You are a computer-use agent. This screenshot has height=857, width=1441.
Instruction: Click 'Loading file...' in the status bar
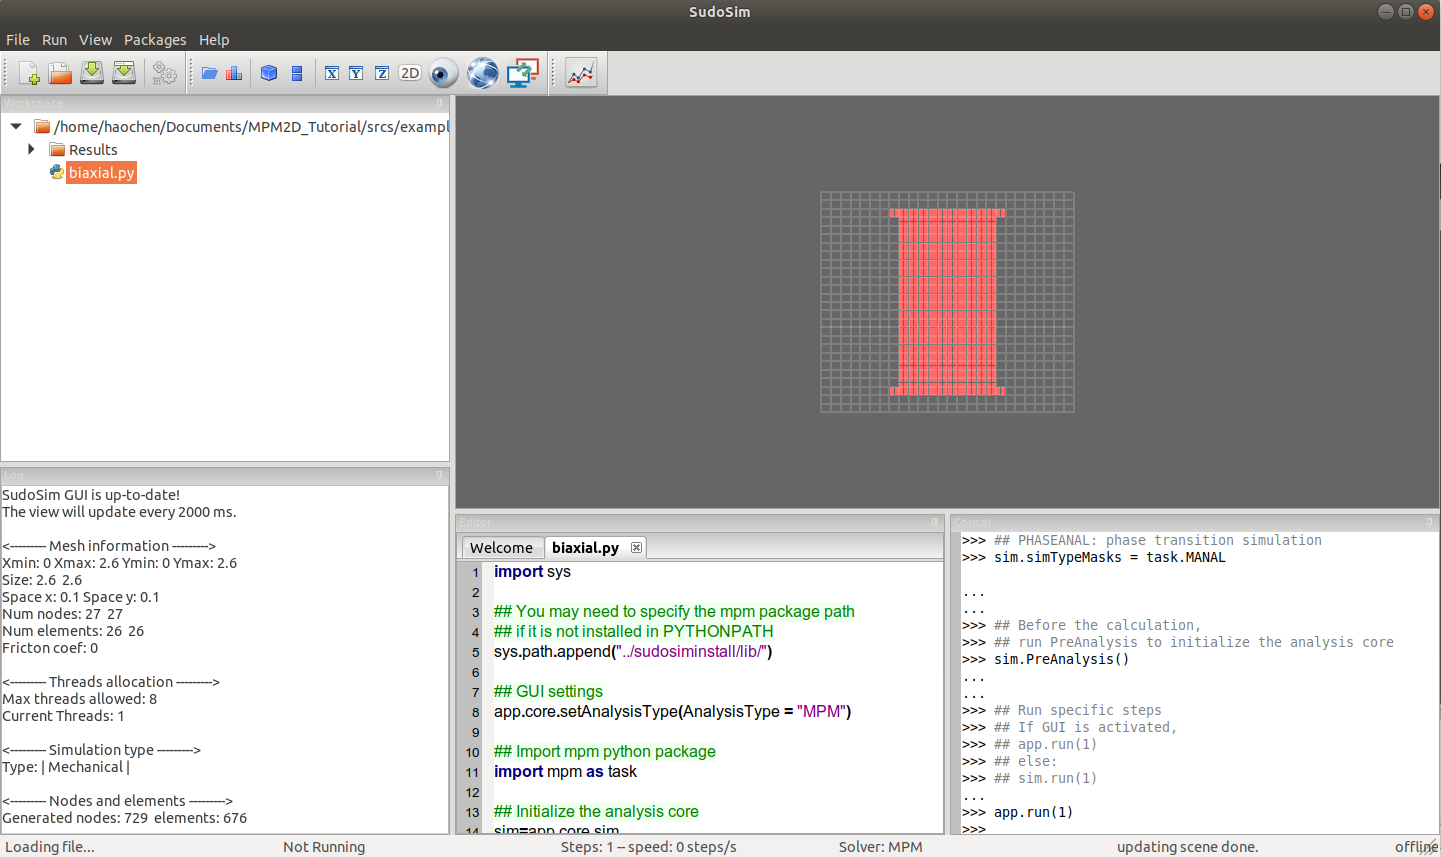50,847
